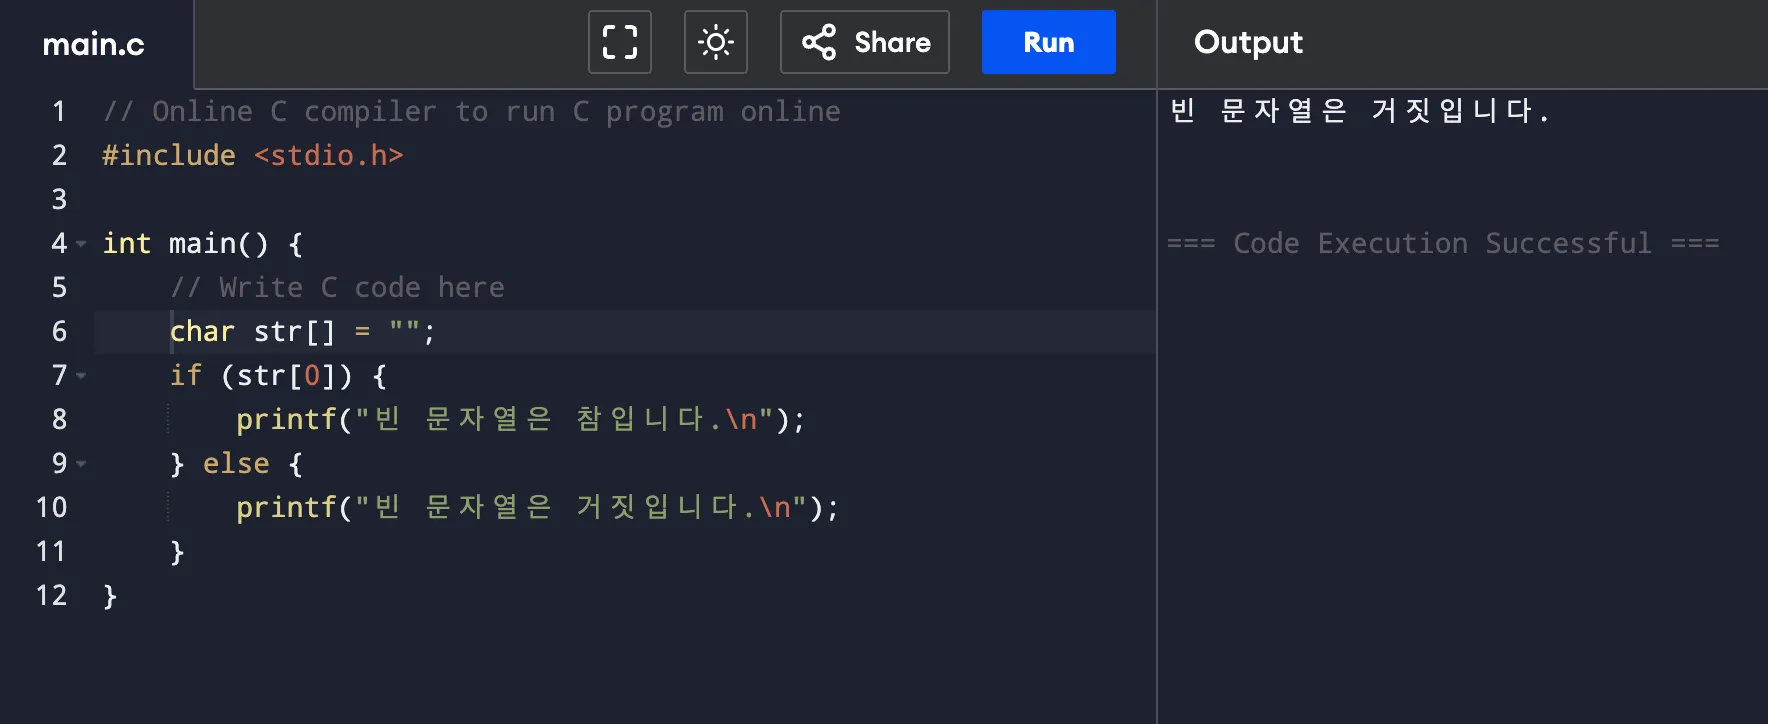Collapse the main() function fold arrow at line 4
1768x724 pixels.
pos(81,244)
